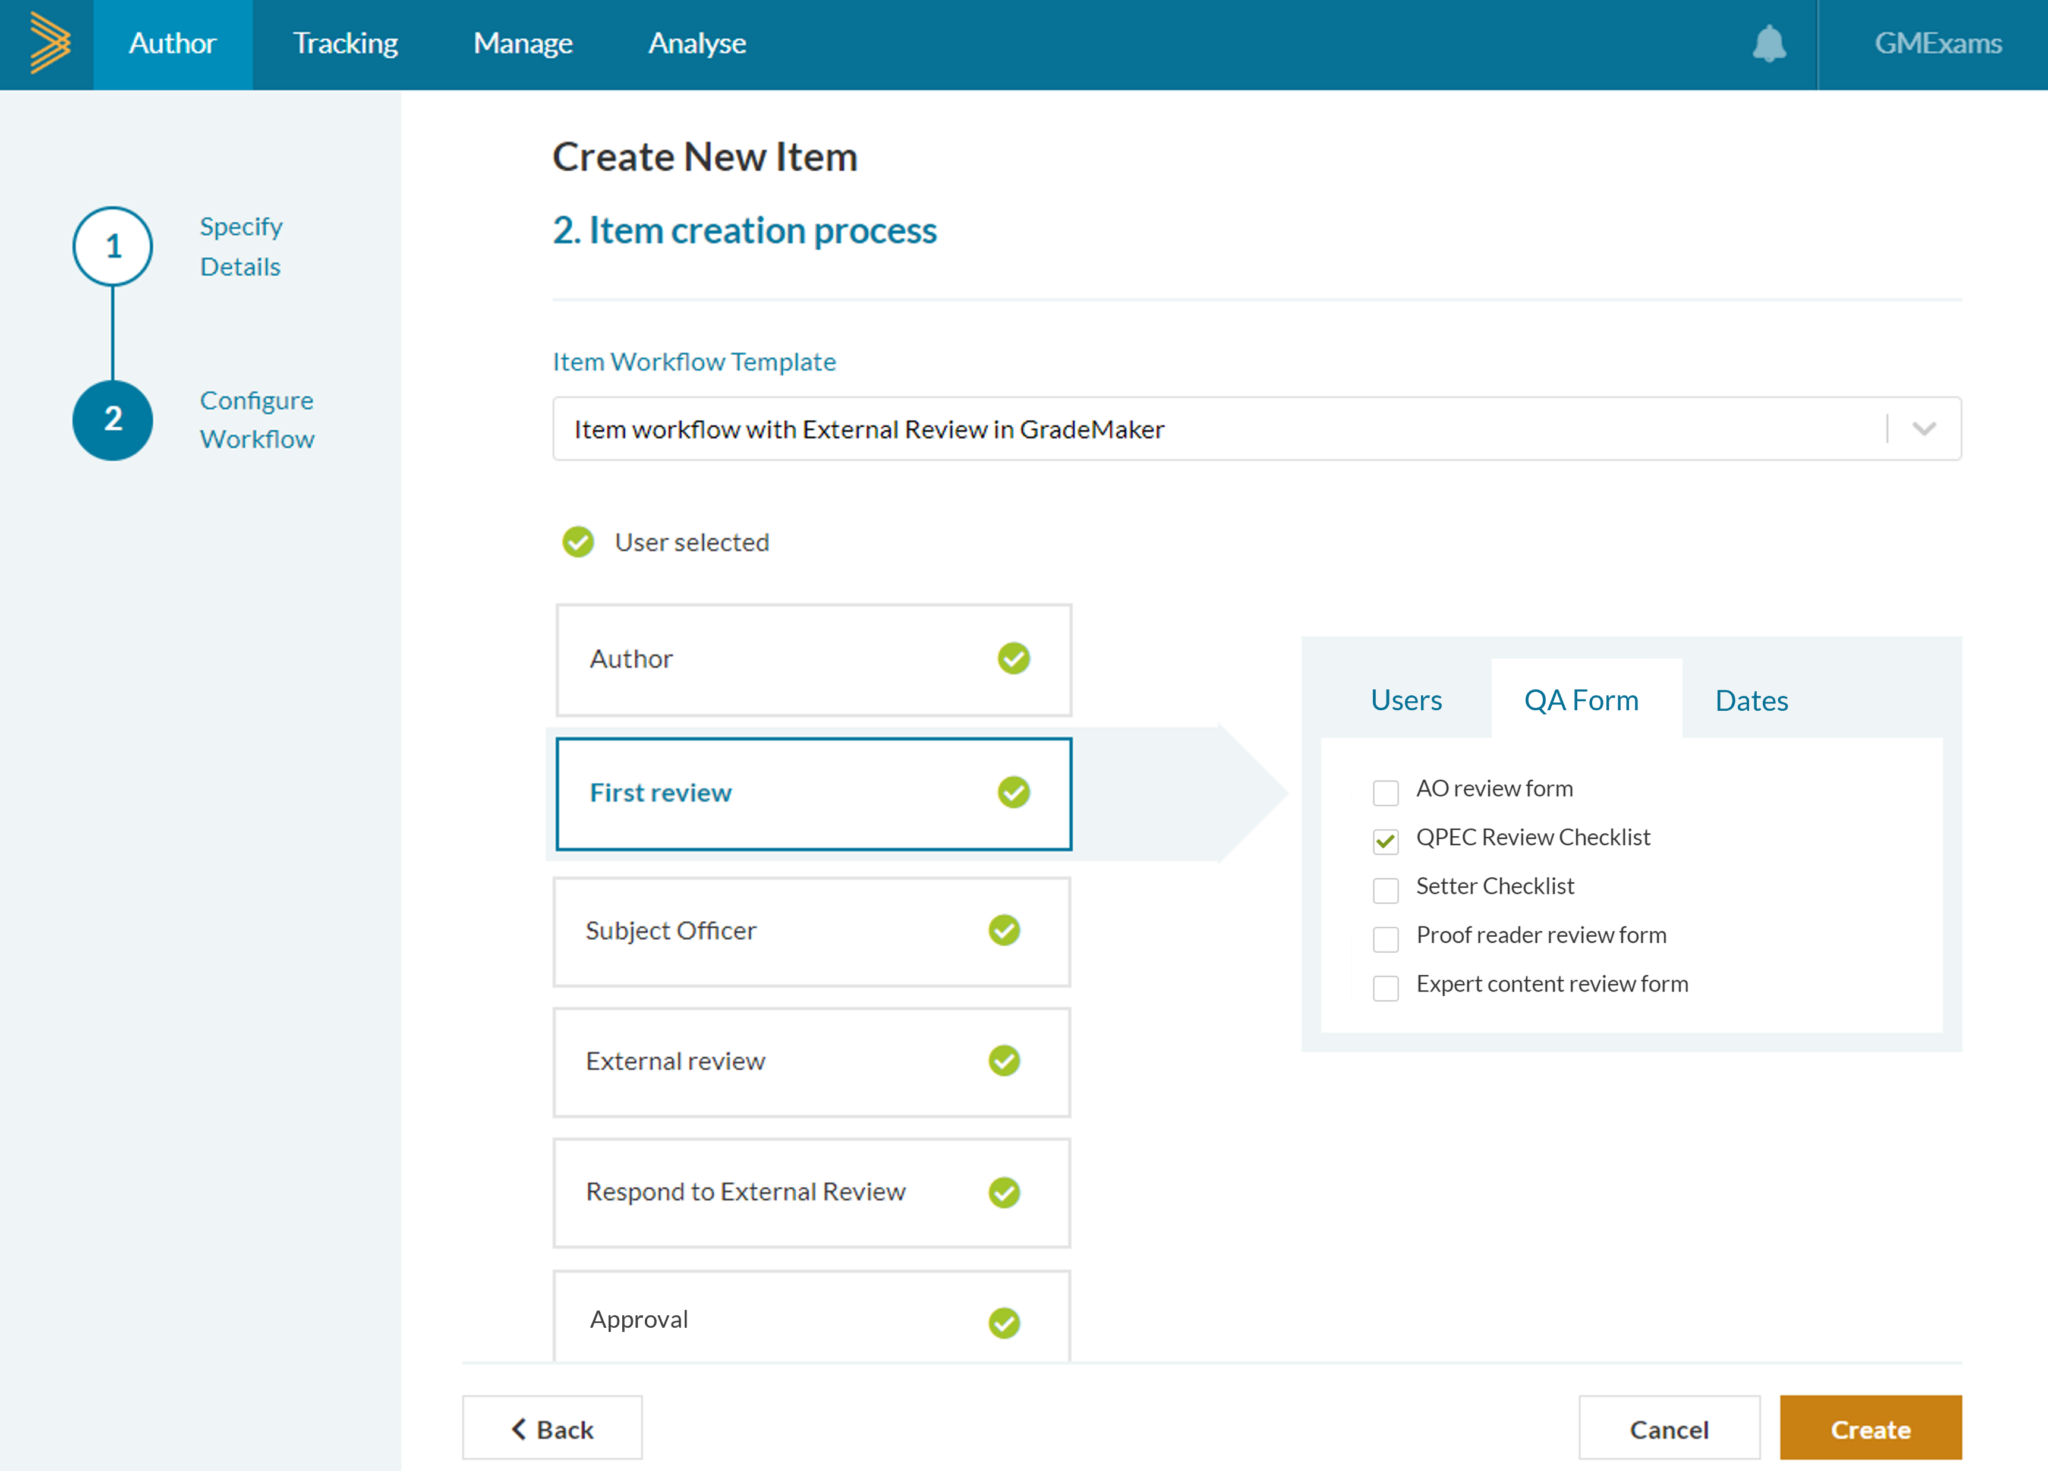Click the green check on the Author stage
The height and width of the screenshot is (1471, 2048).
coord(1014,658)
